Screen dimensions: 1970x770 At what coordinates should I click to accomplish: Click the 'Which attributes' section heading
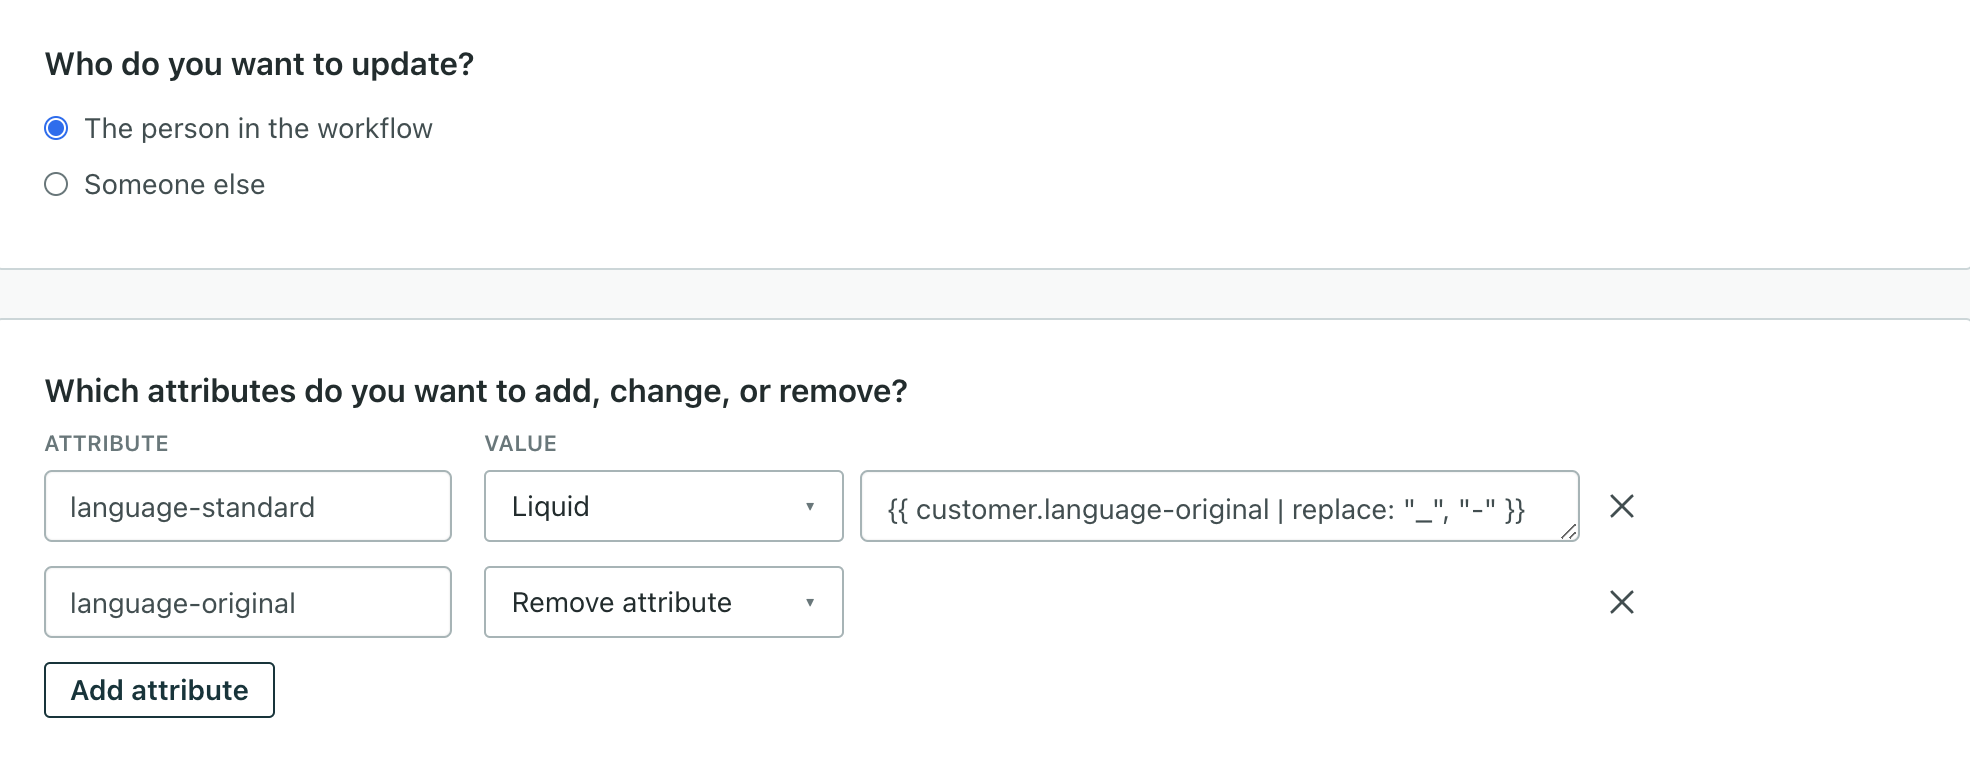[476, 391]
